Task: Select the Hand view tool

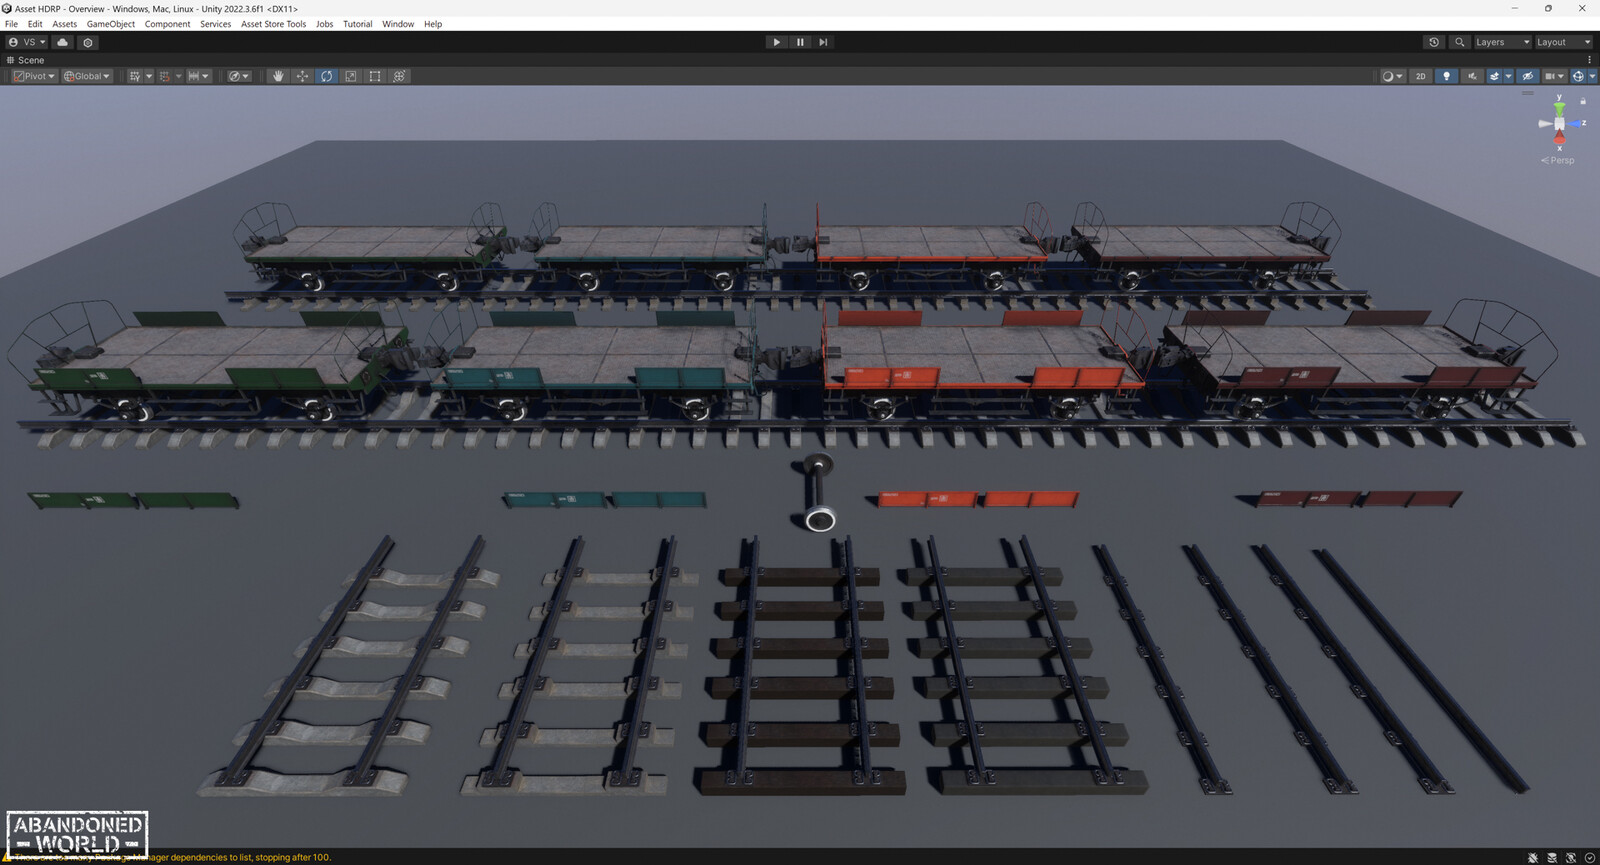Action: pyautogui.click(x=278, y=76)
